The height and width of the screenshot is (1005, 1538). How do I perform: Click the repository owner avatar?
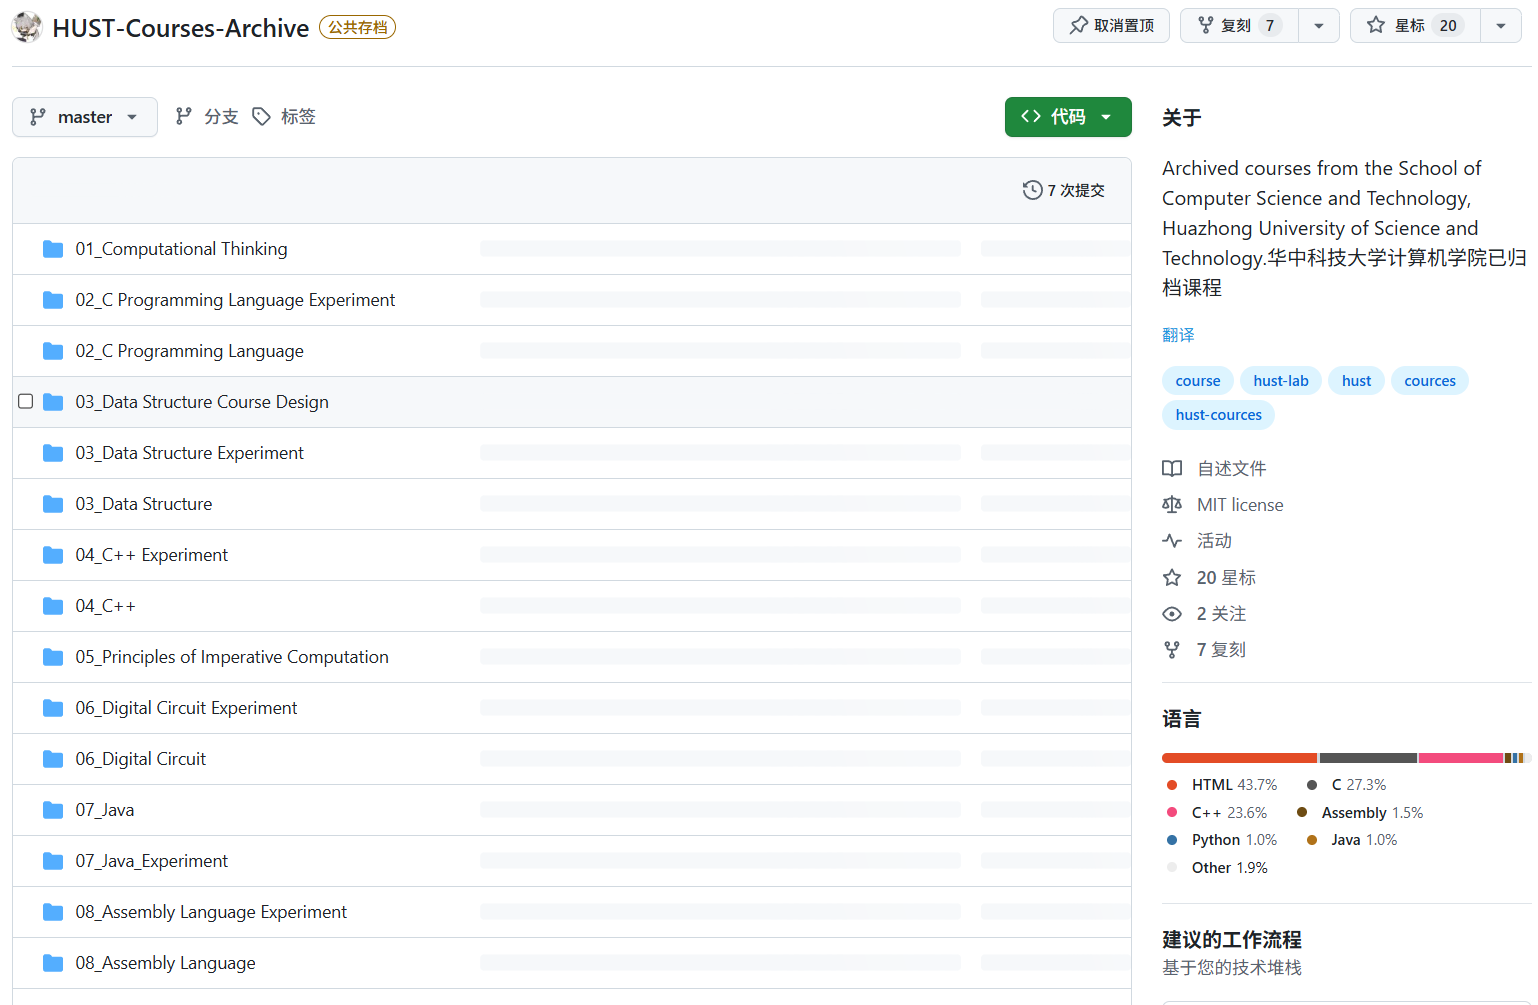27,27
